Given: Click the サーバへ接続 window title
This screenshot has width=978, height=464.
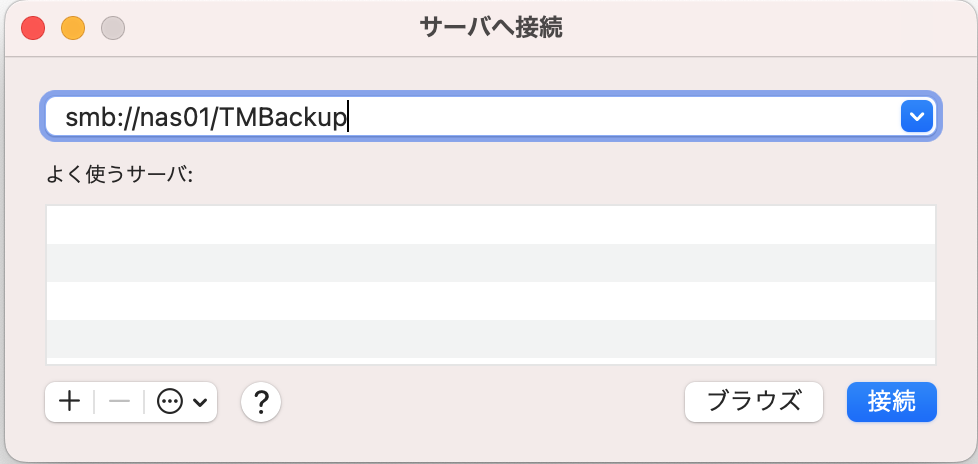Looking at the screenshot, I should (x=491, y=28).
